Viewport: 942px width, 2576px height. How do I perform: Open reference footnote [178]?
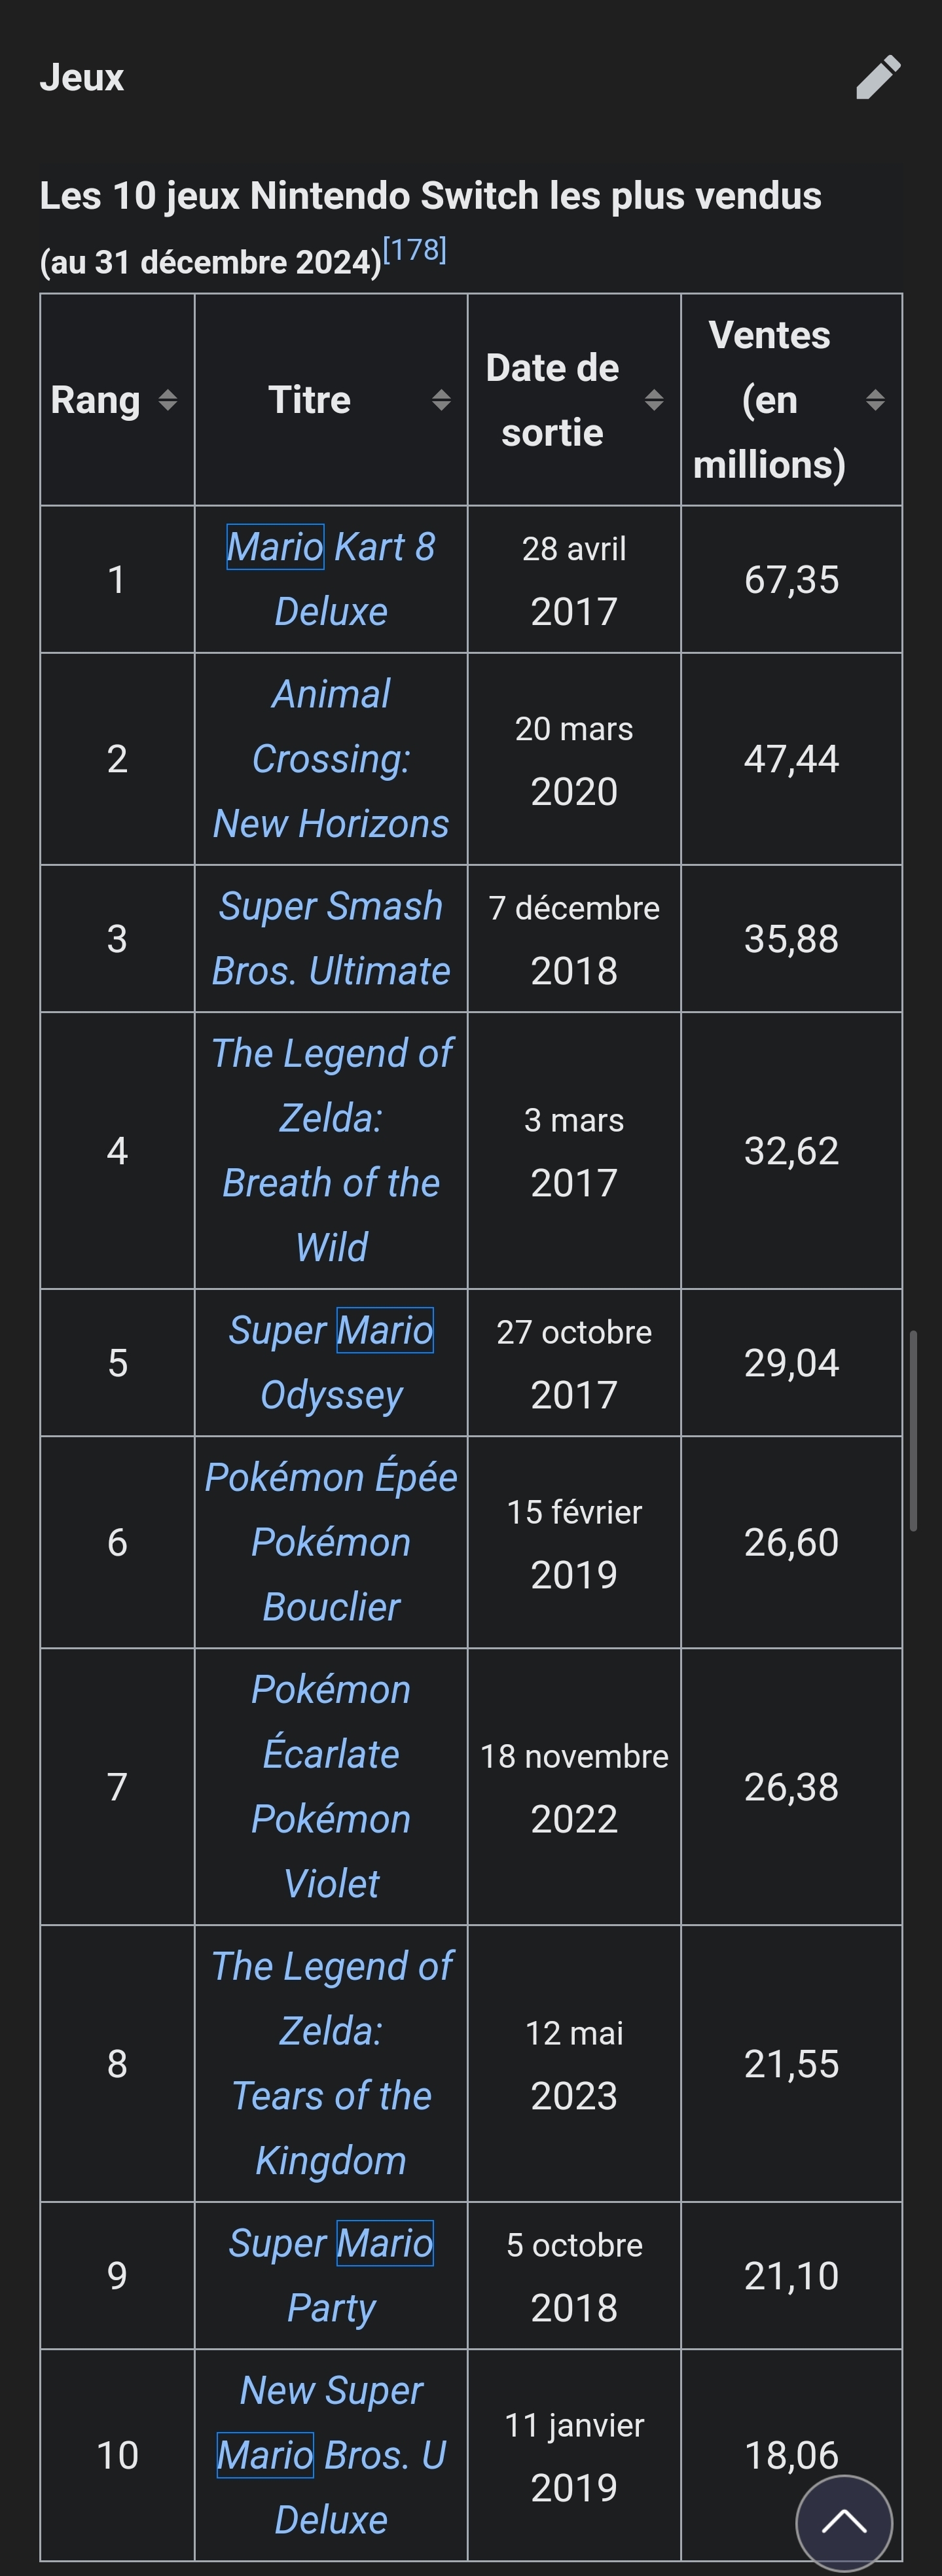[x=414, y=250]
